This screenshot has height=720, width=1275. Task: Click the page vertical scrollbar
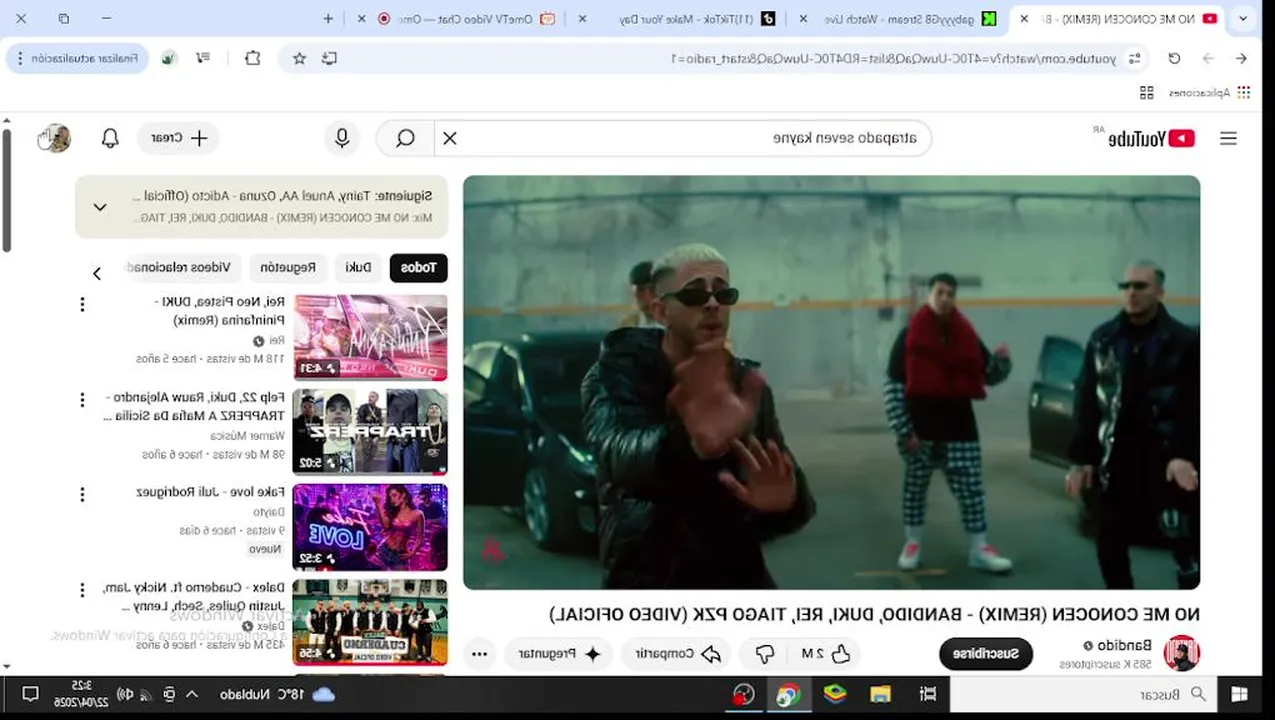6,190
